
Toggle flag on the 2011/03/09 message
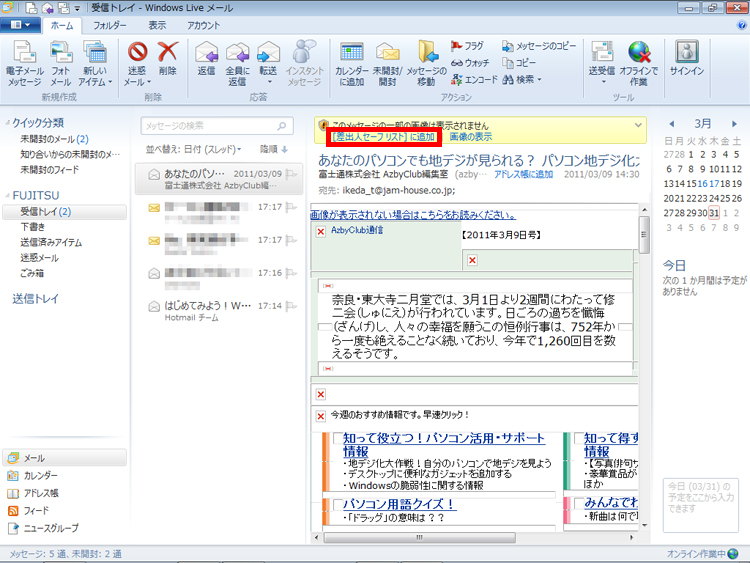point(291,174)
